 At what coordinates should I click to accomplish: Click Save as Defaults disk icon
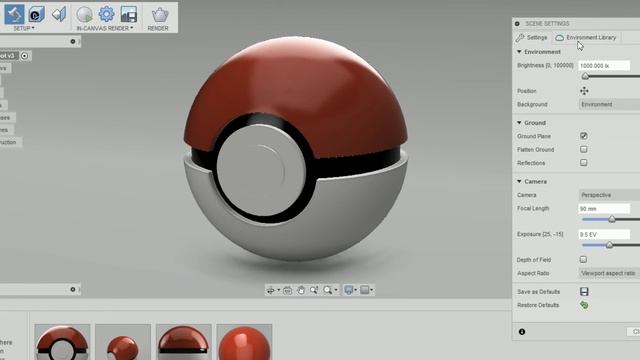[x=584, y=291]
